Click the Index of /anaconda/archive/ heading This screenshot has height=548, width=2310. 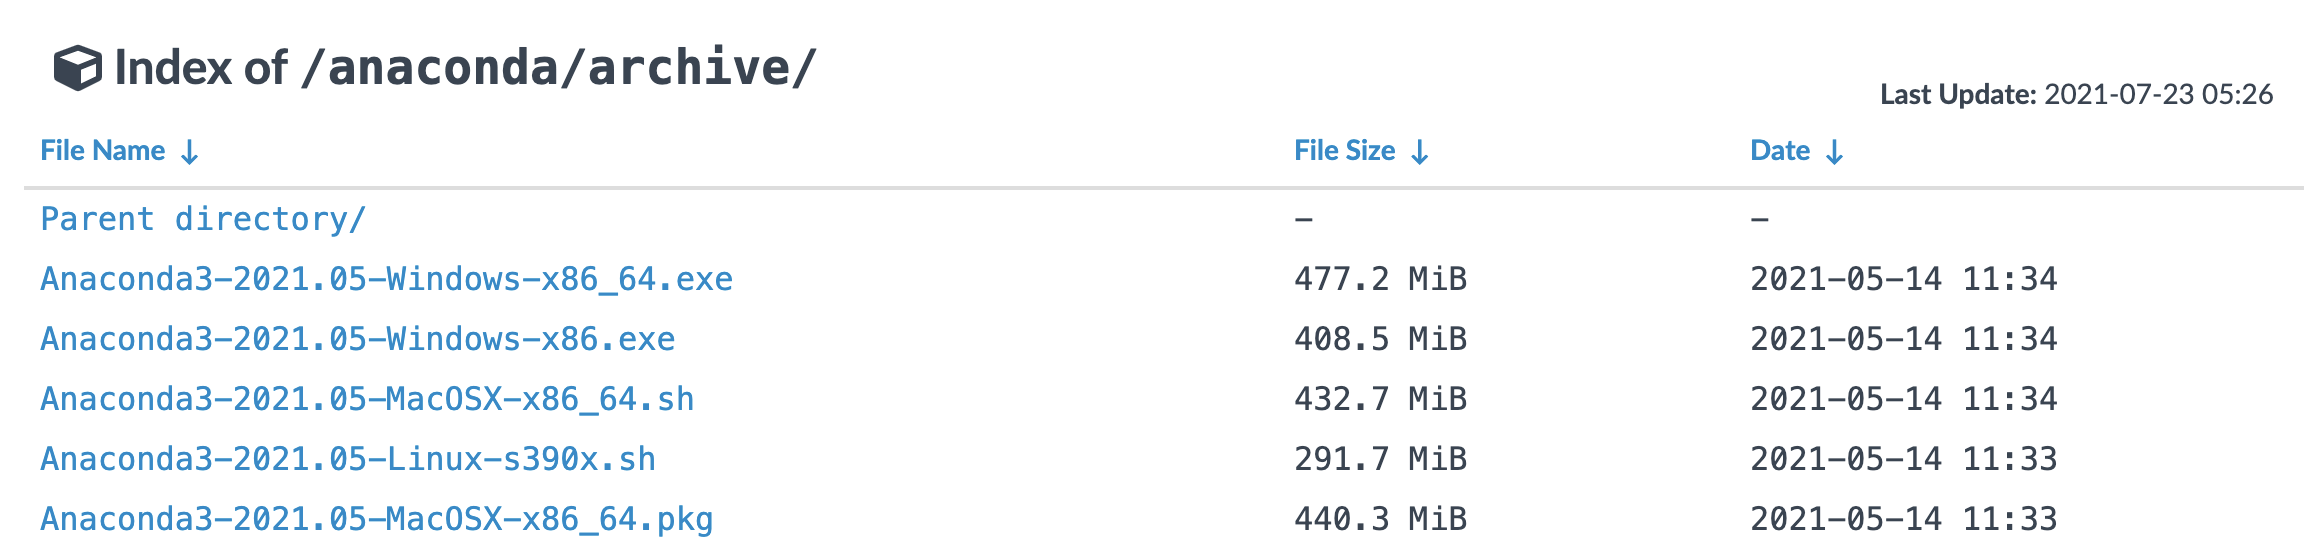point(465,68)
